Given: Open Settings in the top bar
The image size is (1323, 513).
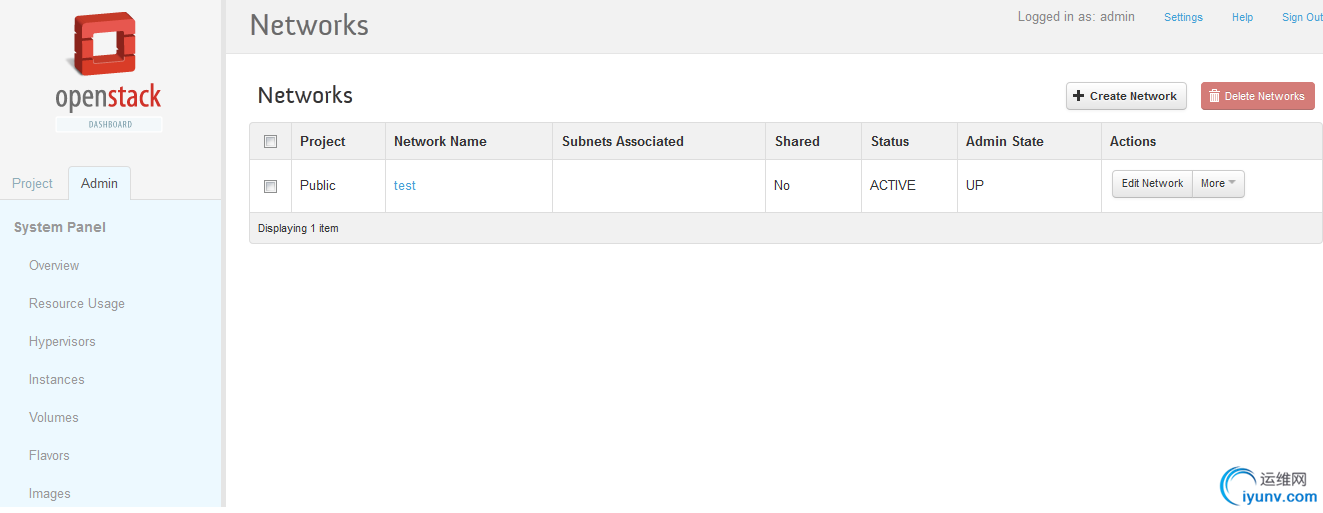Looking at the screenshot, I should [x=1183, y=17].
